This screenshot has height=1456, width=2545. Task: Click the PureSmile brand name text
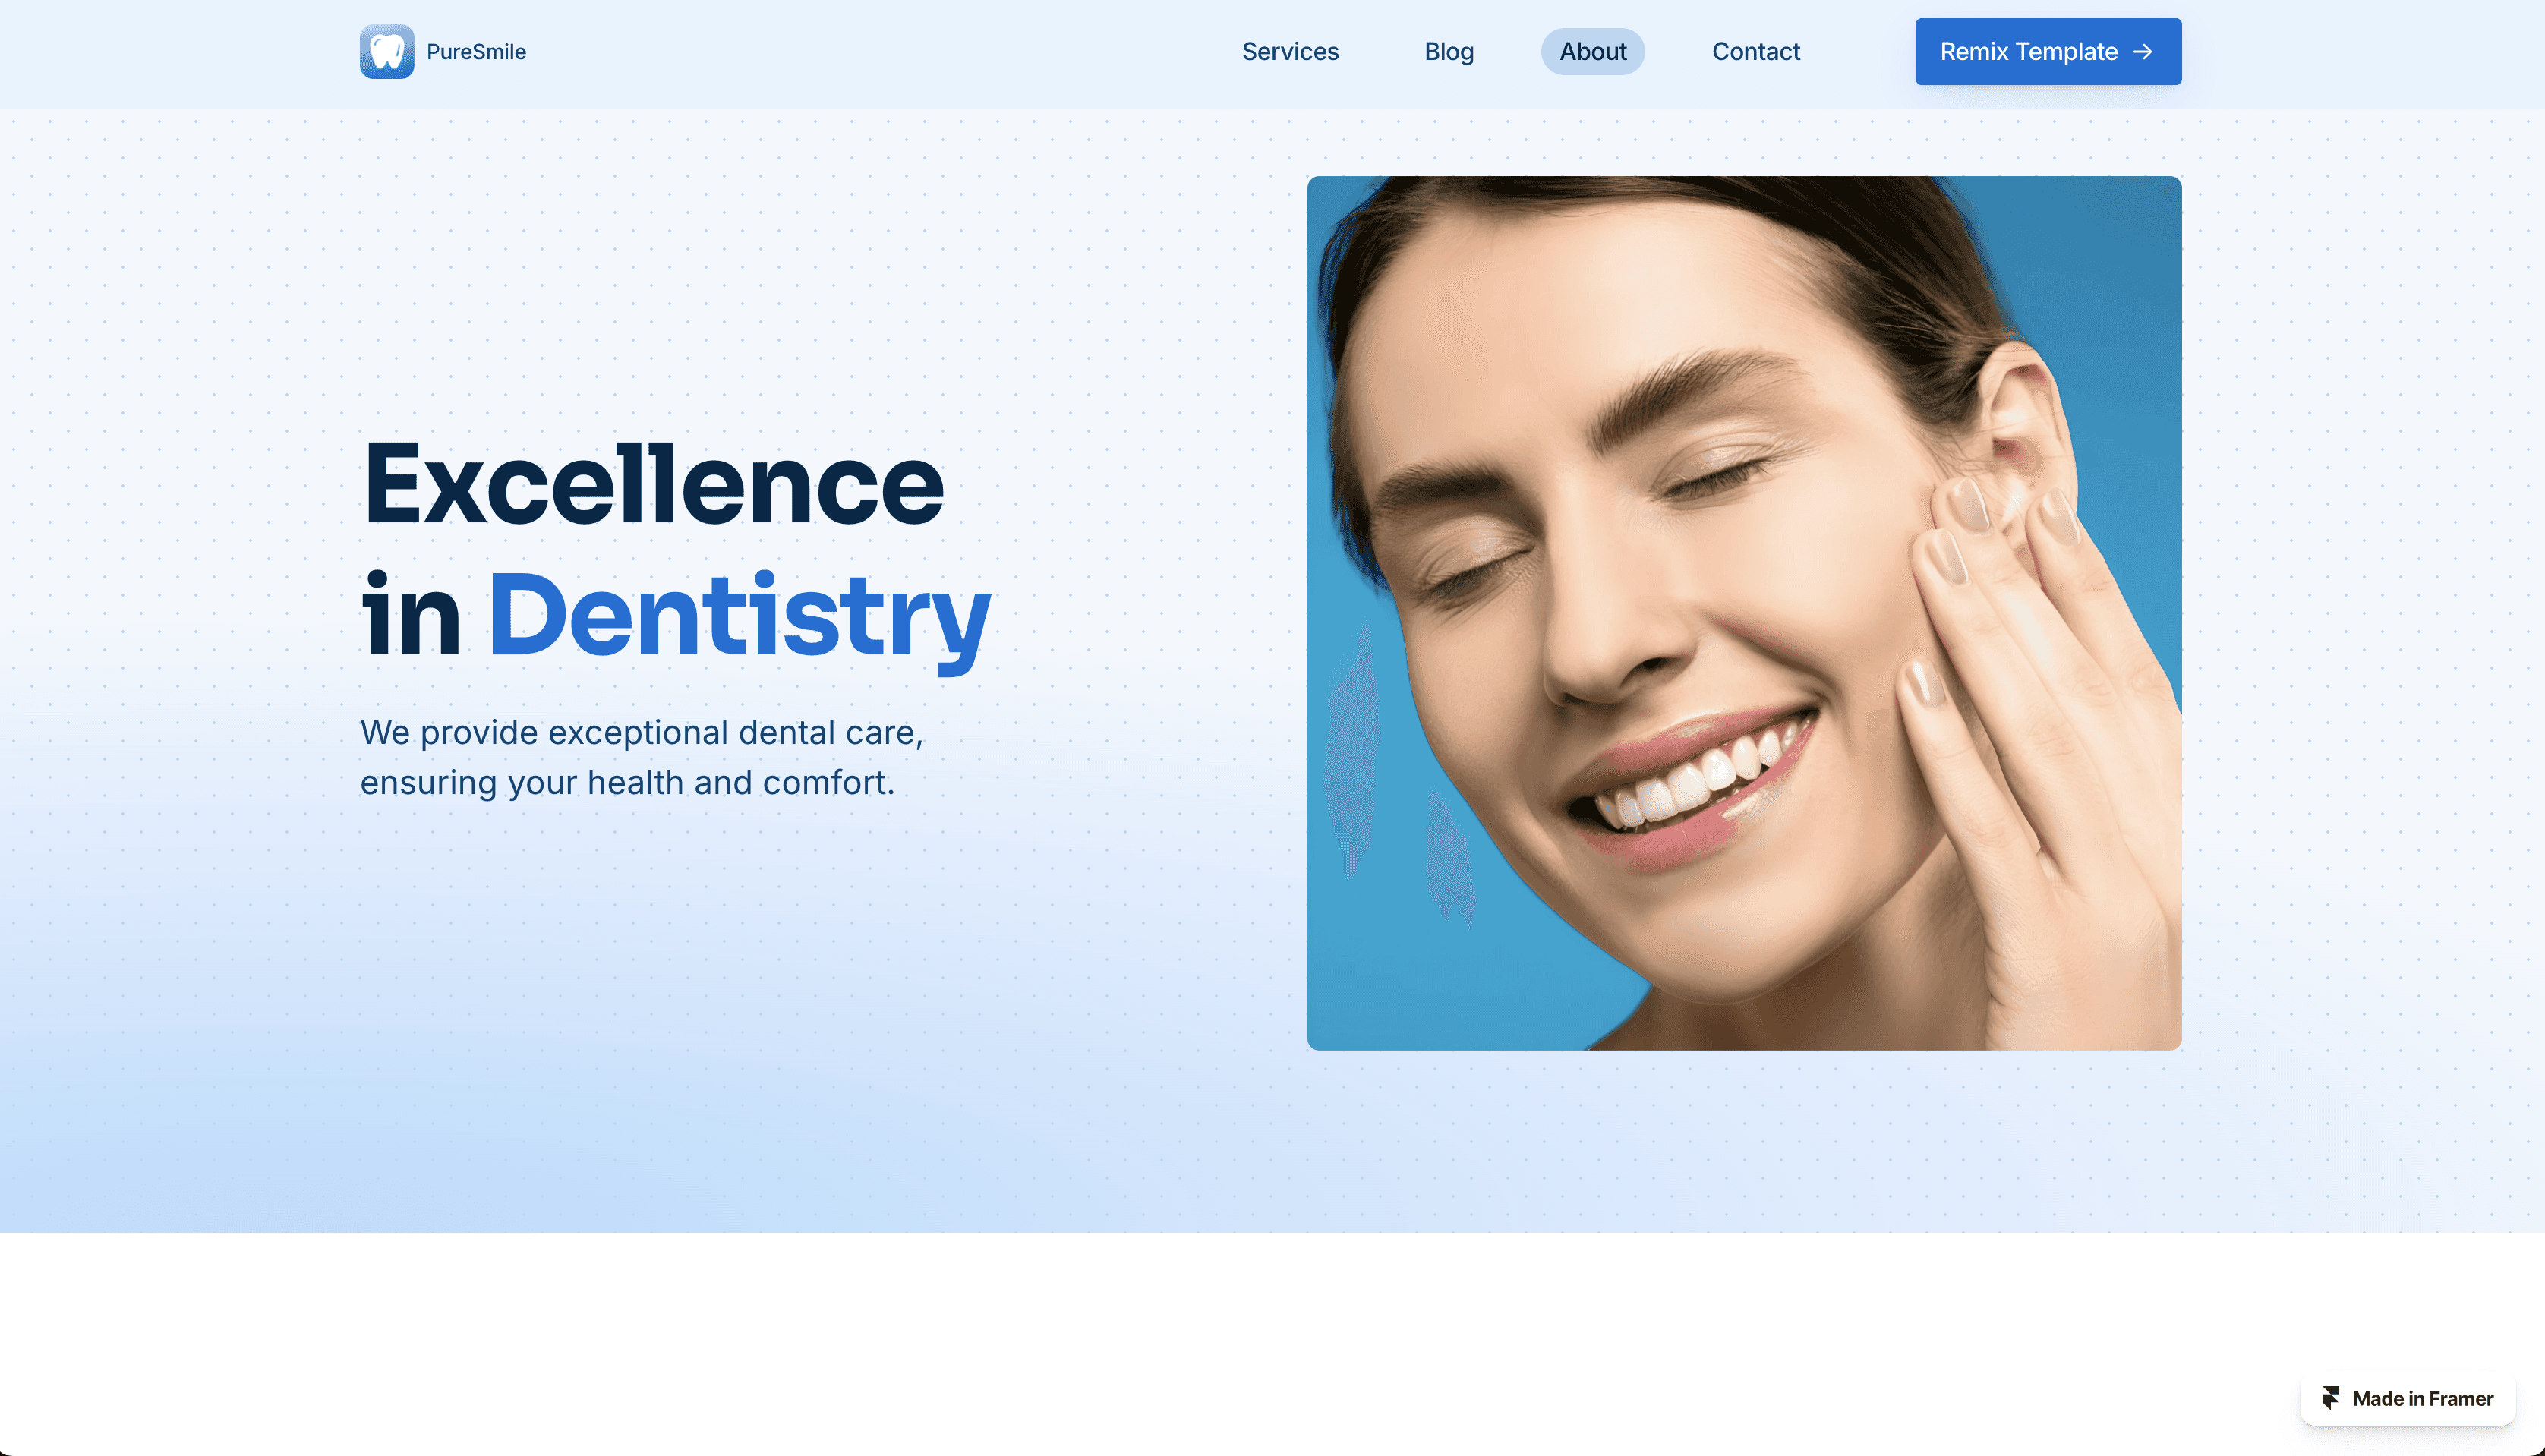coord(476,52)
